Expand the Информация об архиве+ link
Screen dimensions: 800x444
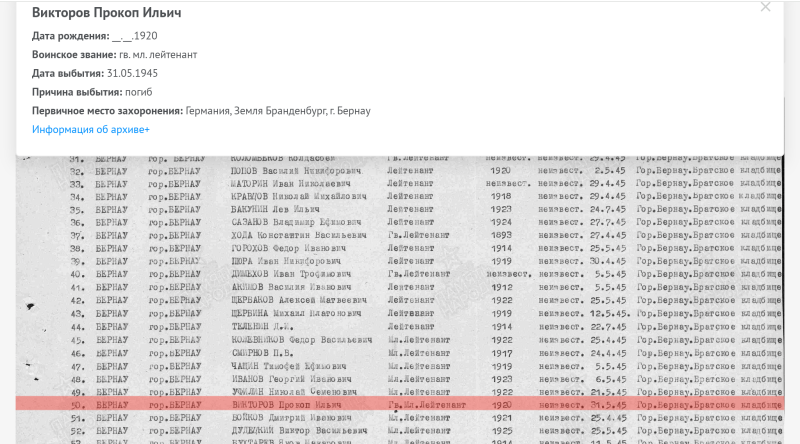point(90,130)
